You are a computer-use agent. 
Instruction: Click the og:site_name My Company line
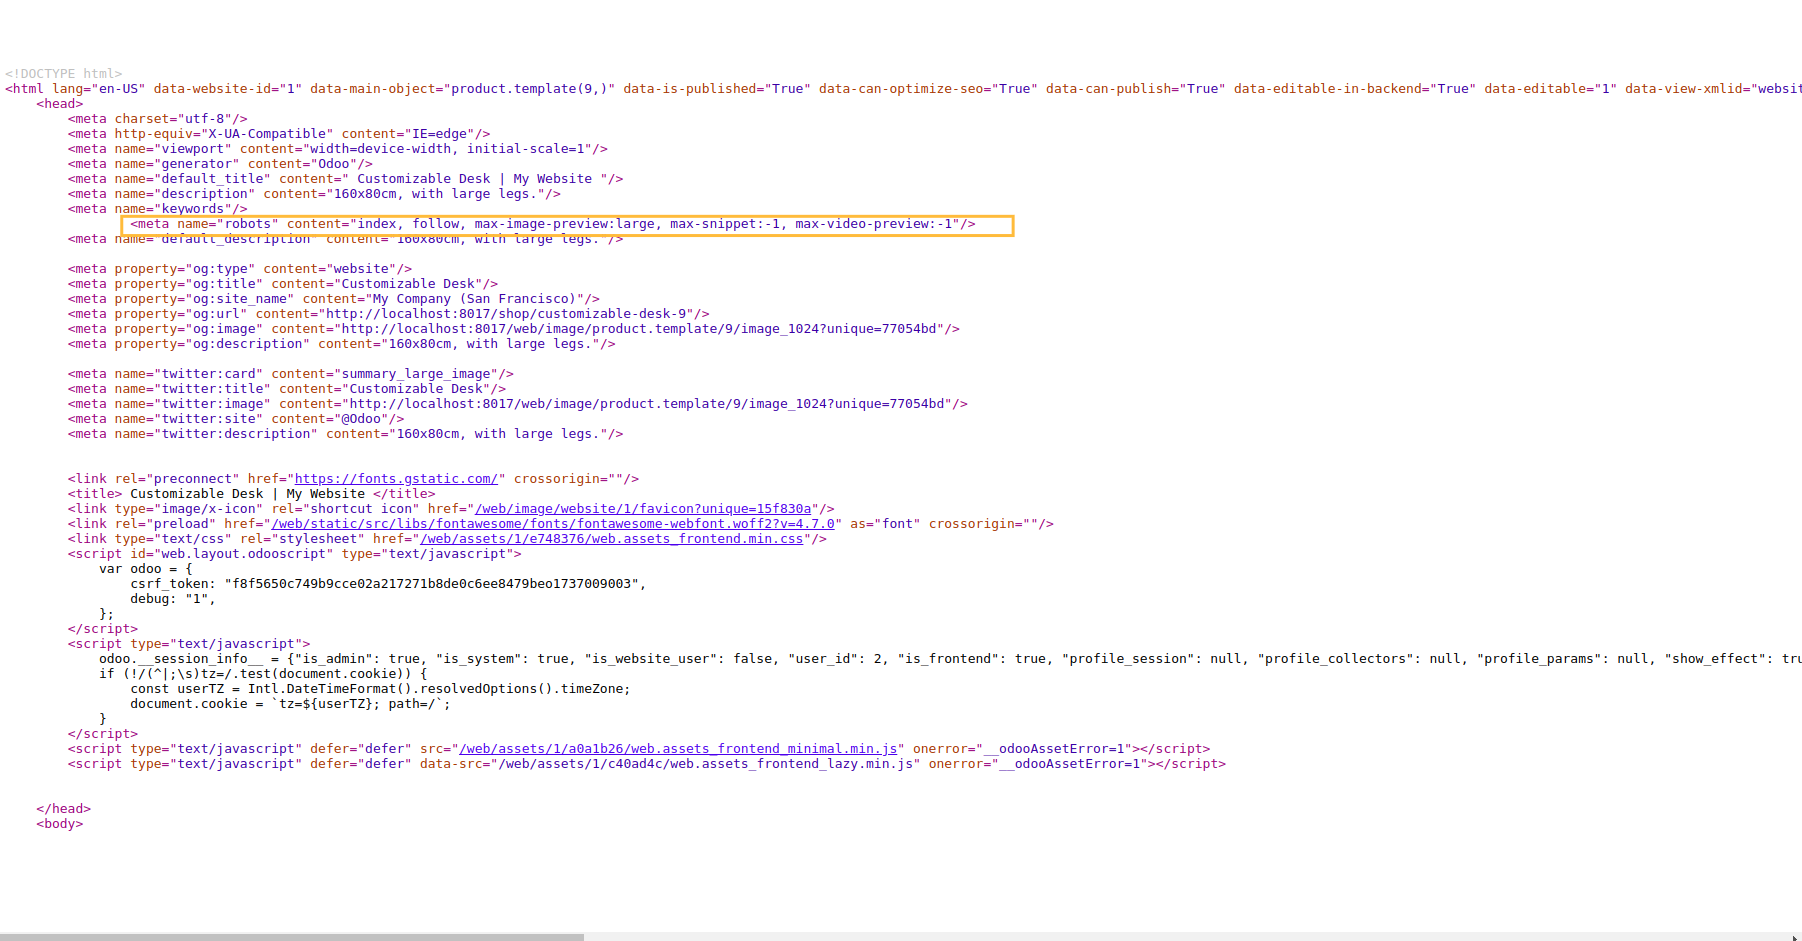pyautogui.click(x=334, y=299)
